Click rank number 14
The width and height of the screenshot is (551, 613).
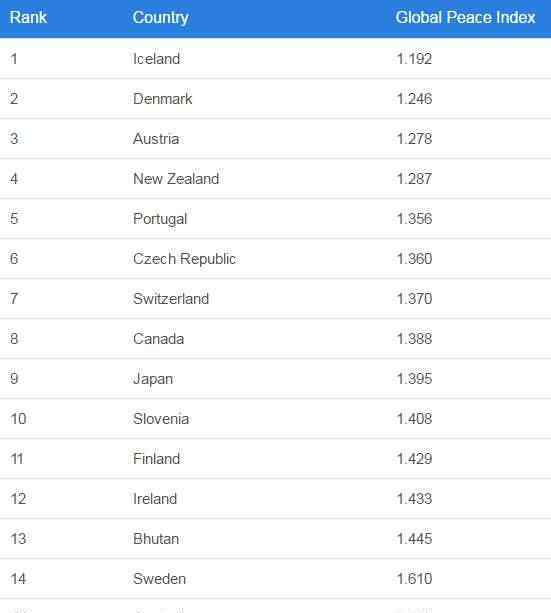(18, 579)
